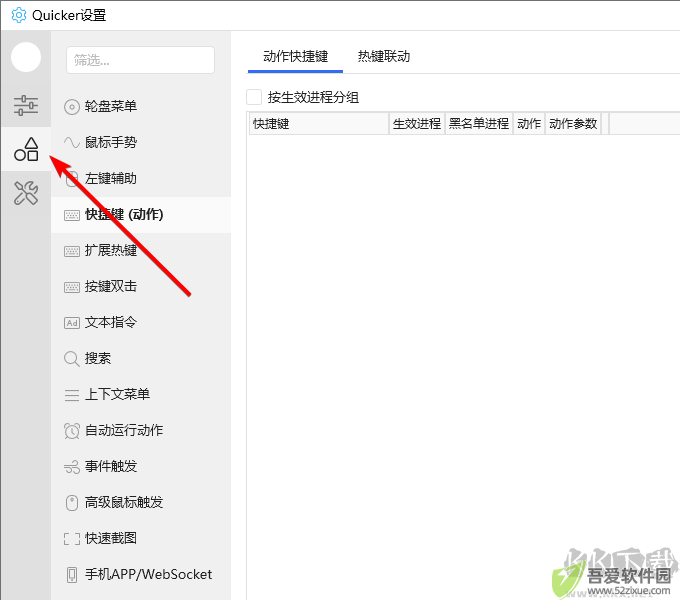Open 轮盘菜单 settings
This screenshot has height=600, width=680.
[141, 106]
